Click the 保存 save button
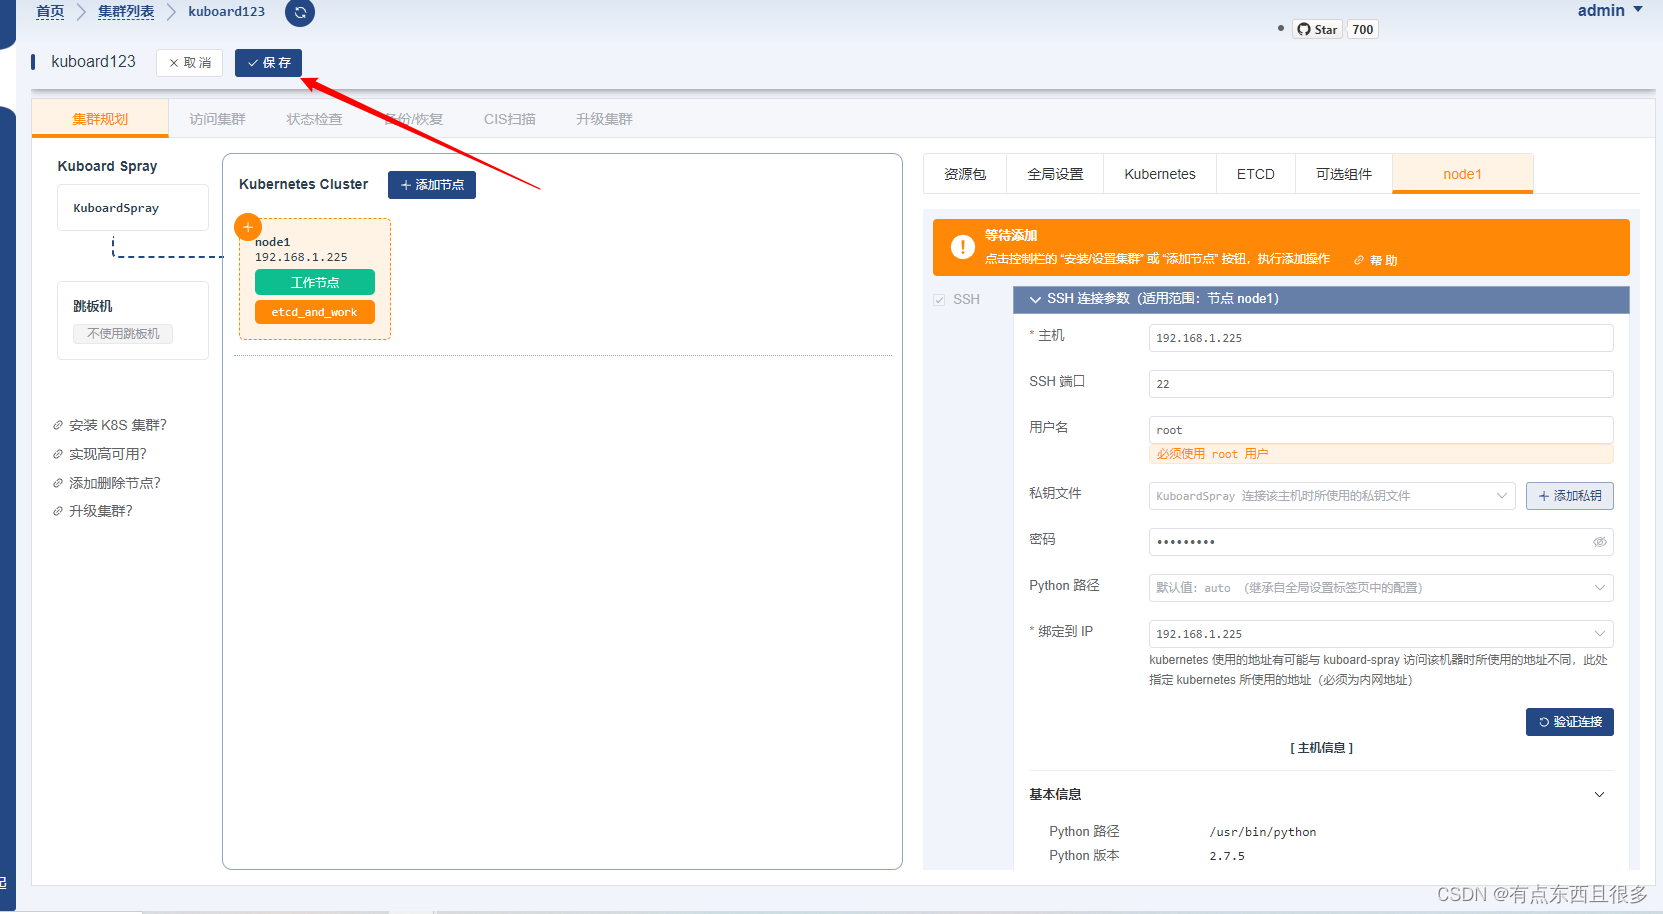Viewport: 1663px width, 914px height. 268,62
